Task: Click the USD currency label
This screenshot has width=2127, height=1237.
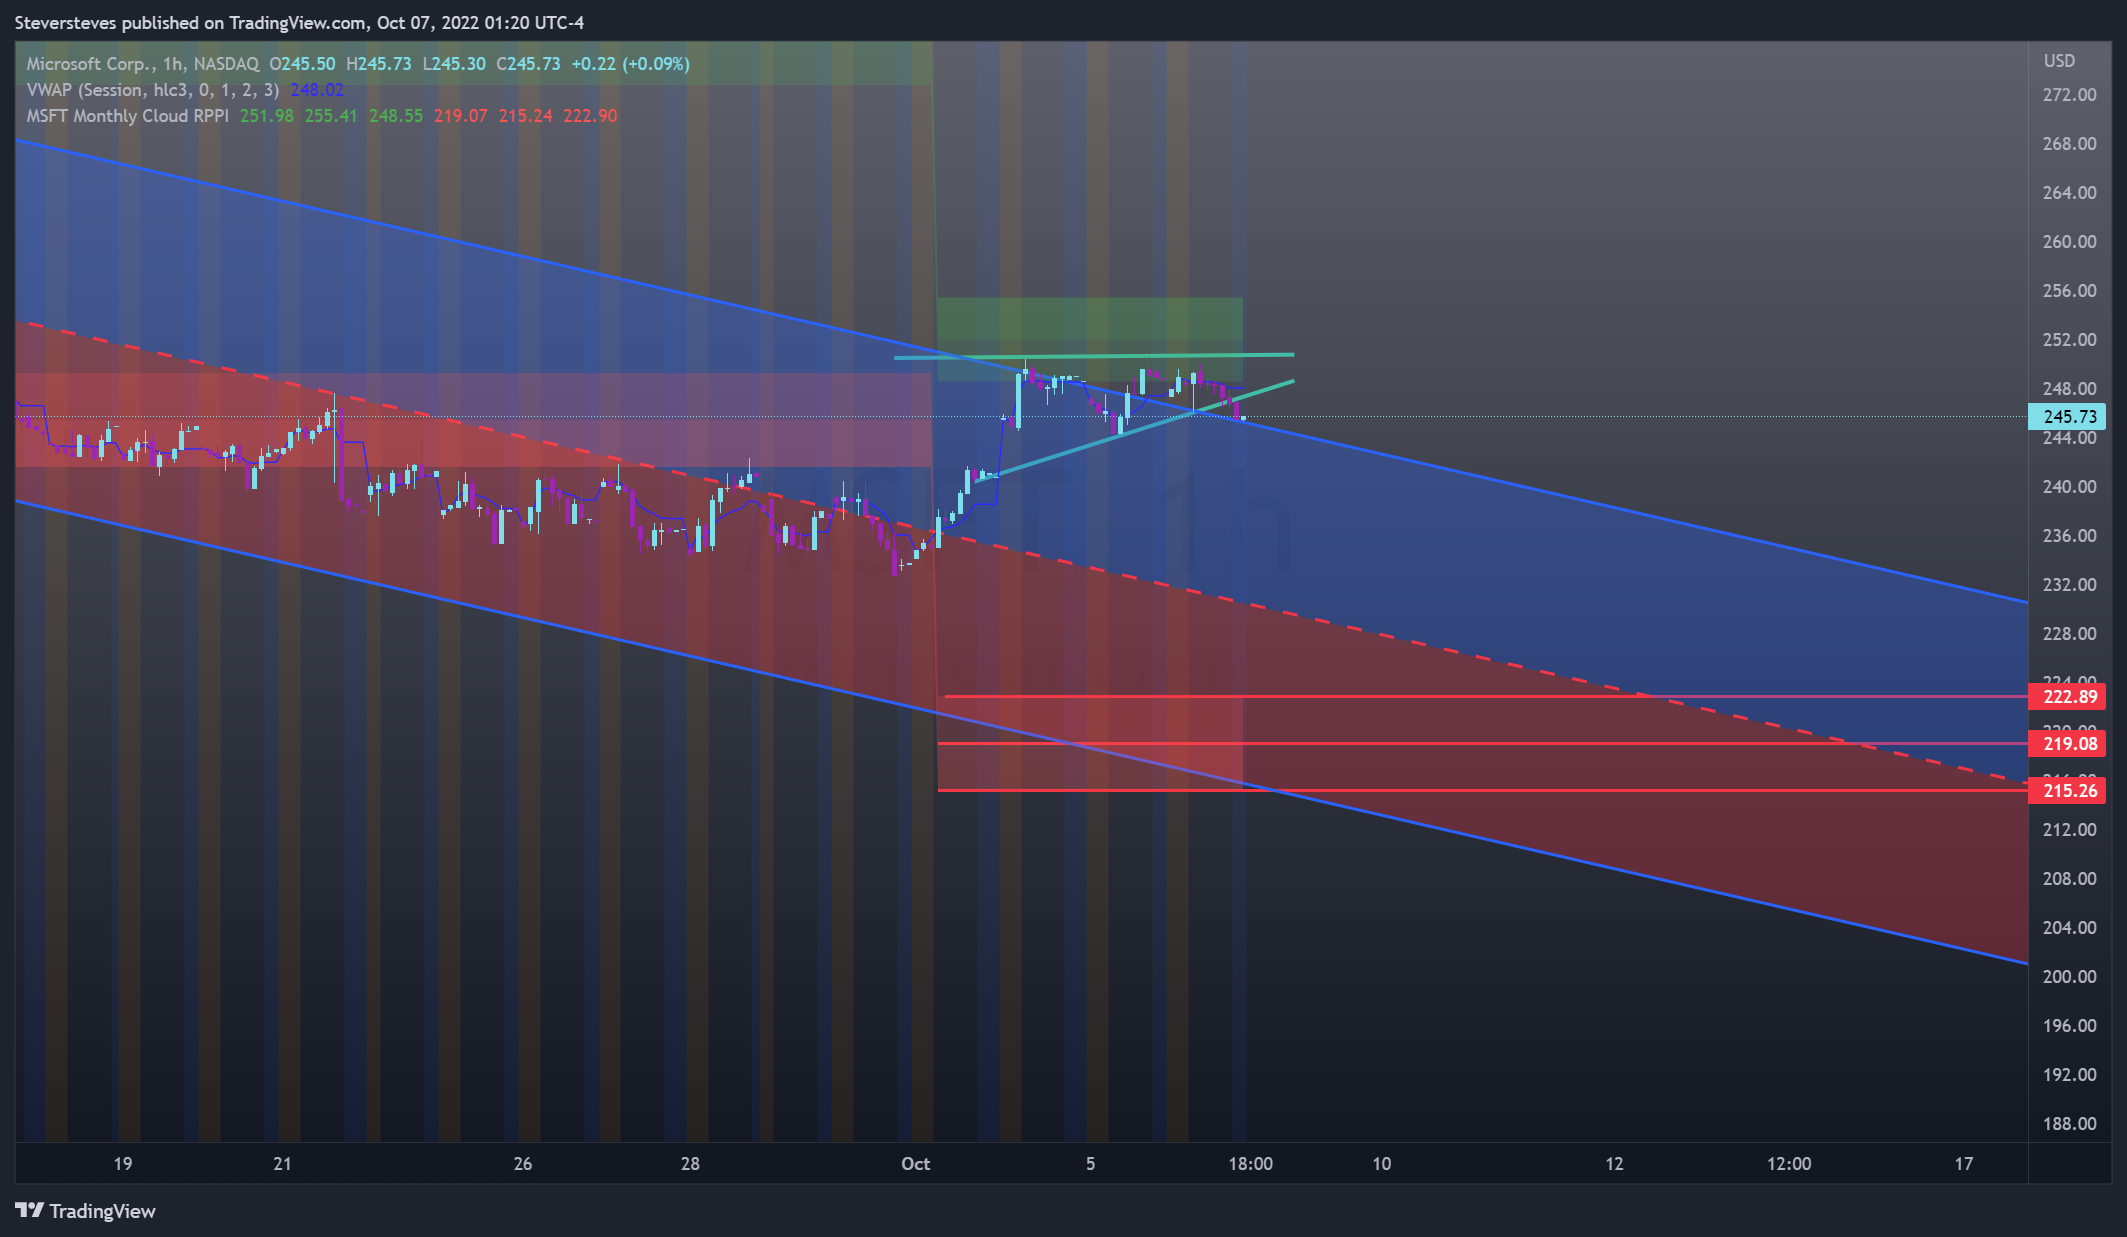Action: click(x=2059, y=61)
